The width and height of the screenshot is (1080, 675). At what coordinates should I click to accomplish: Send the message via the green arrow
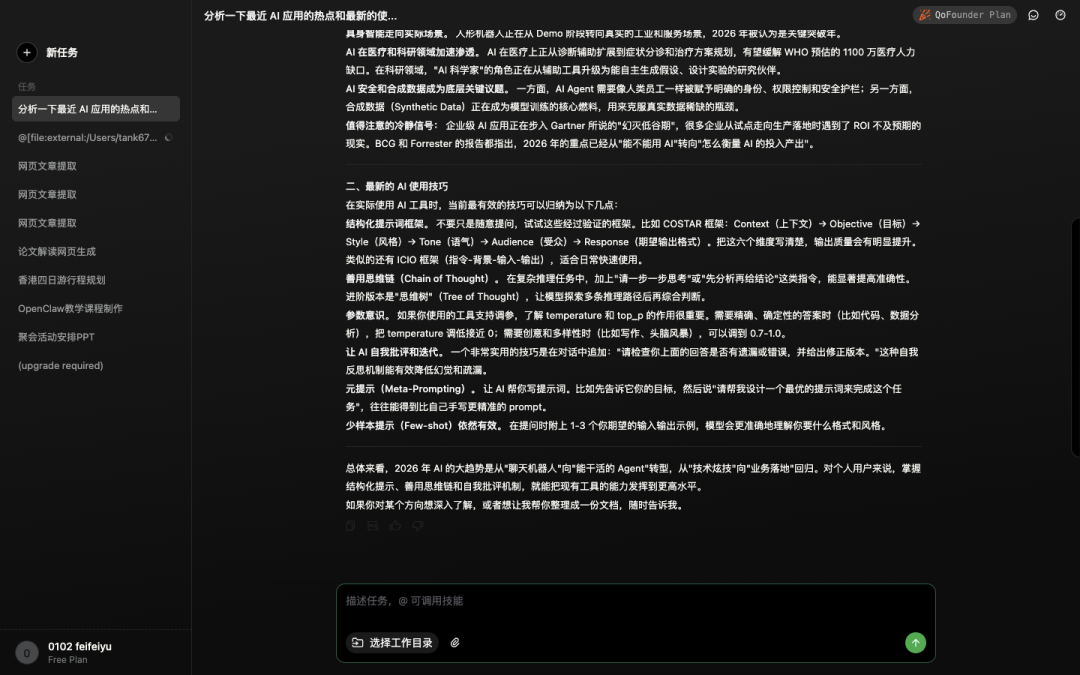pyautogui.click(x=915, y=643)
